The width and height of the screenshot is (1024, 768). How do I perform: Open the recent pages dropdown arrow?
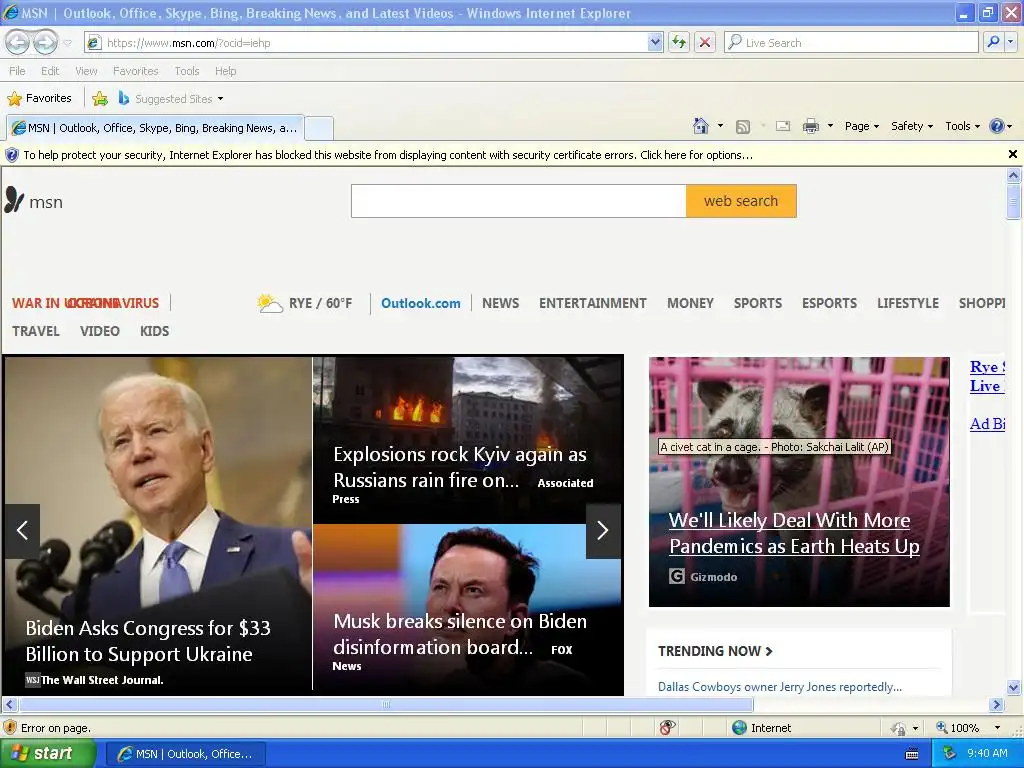pyautogui.click(x=67, y=43)
